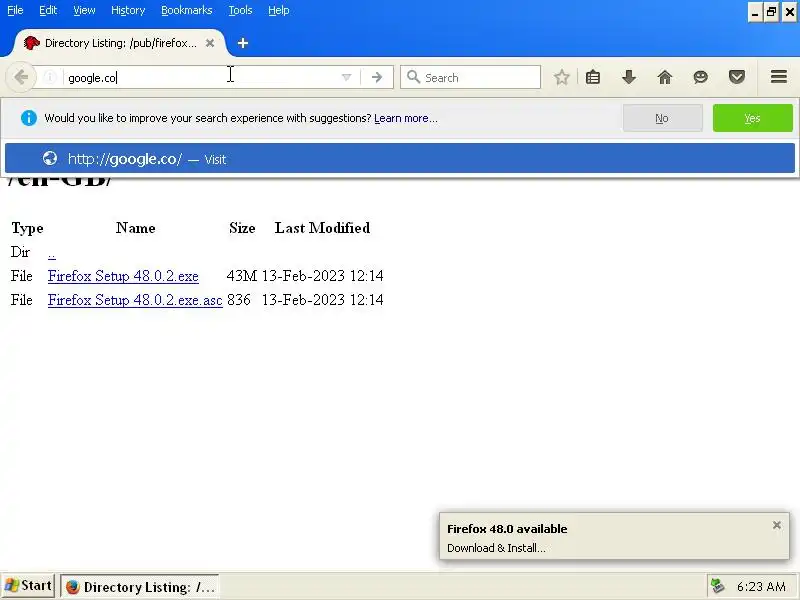Focus the address bar containing google.co

coord(202,78)
